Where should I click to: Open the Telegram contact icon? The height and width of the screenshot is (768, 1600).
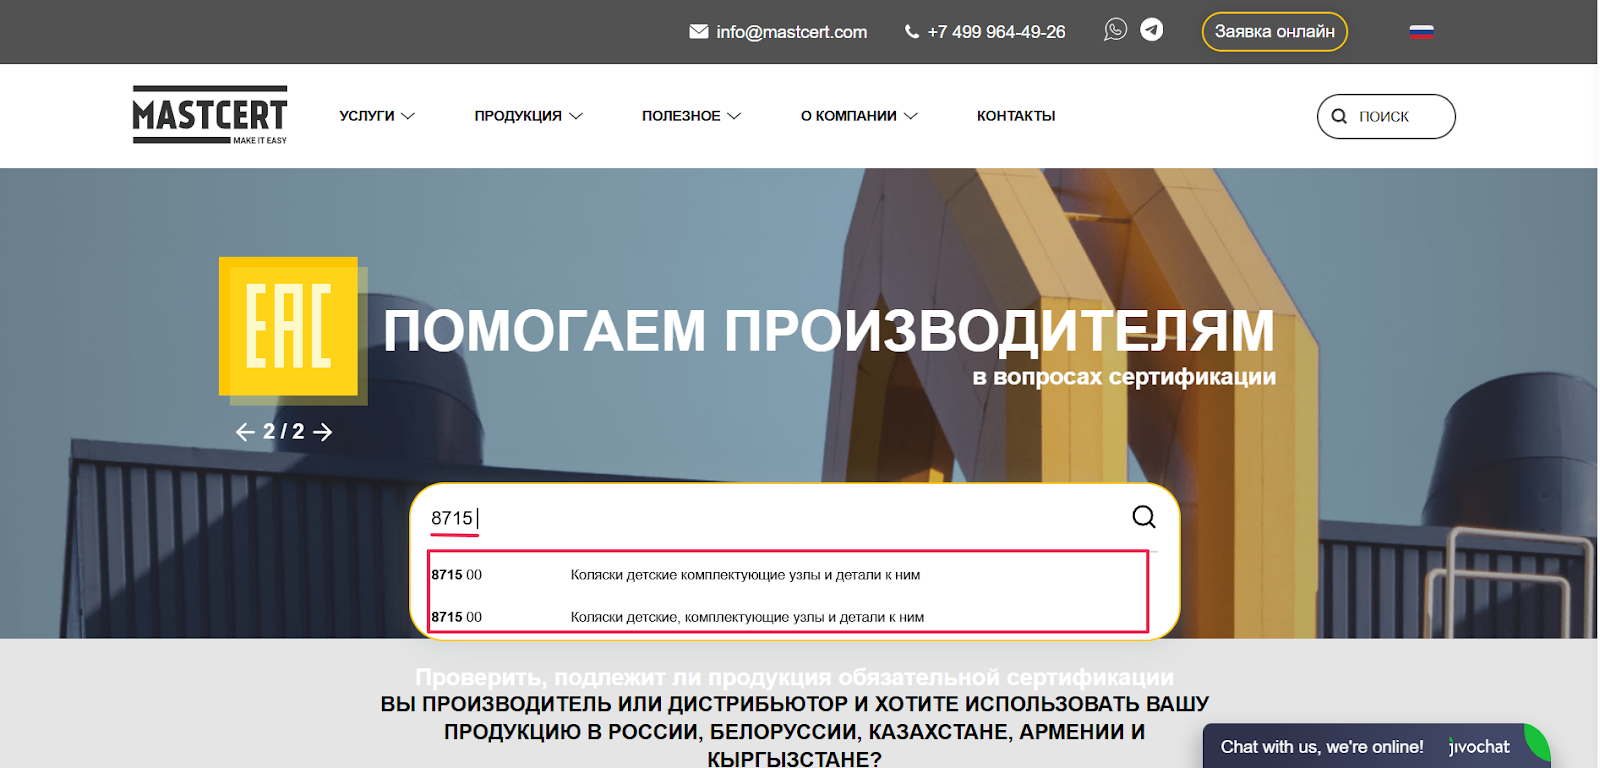click(1152, 30)
